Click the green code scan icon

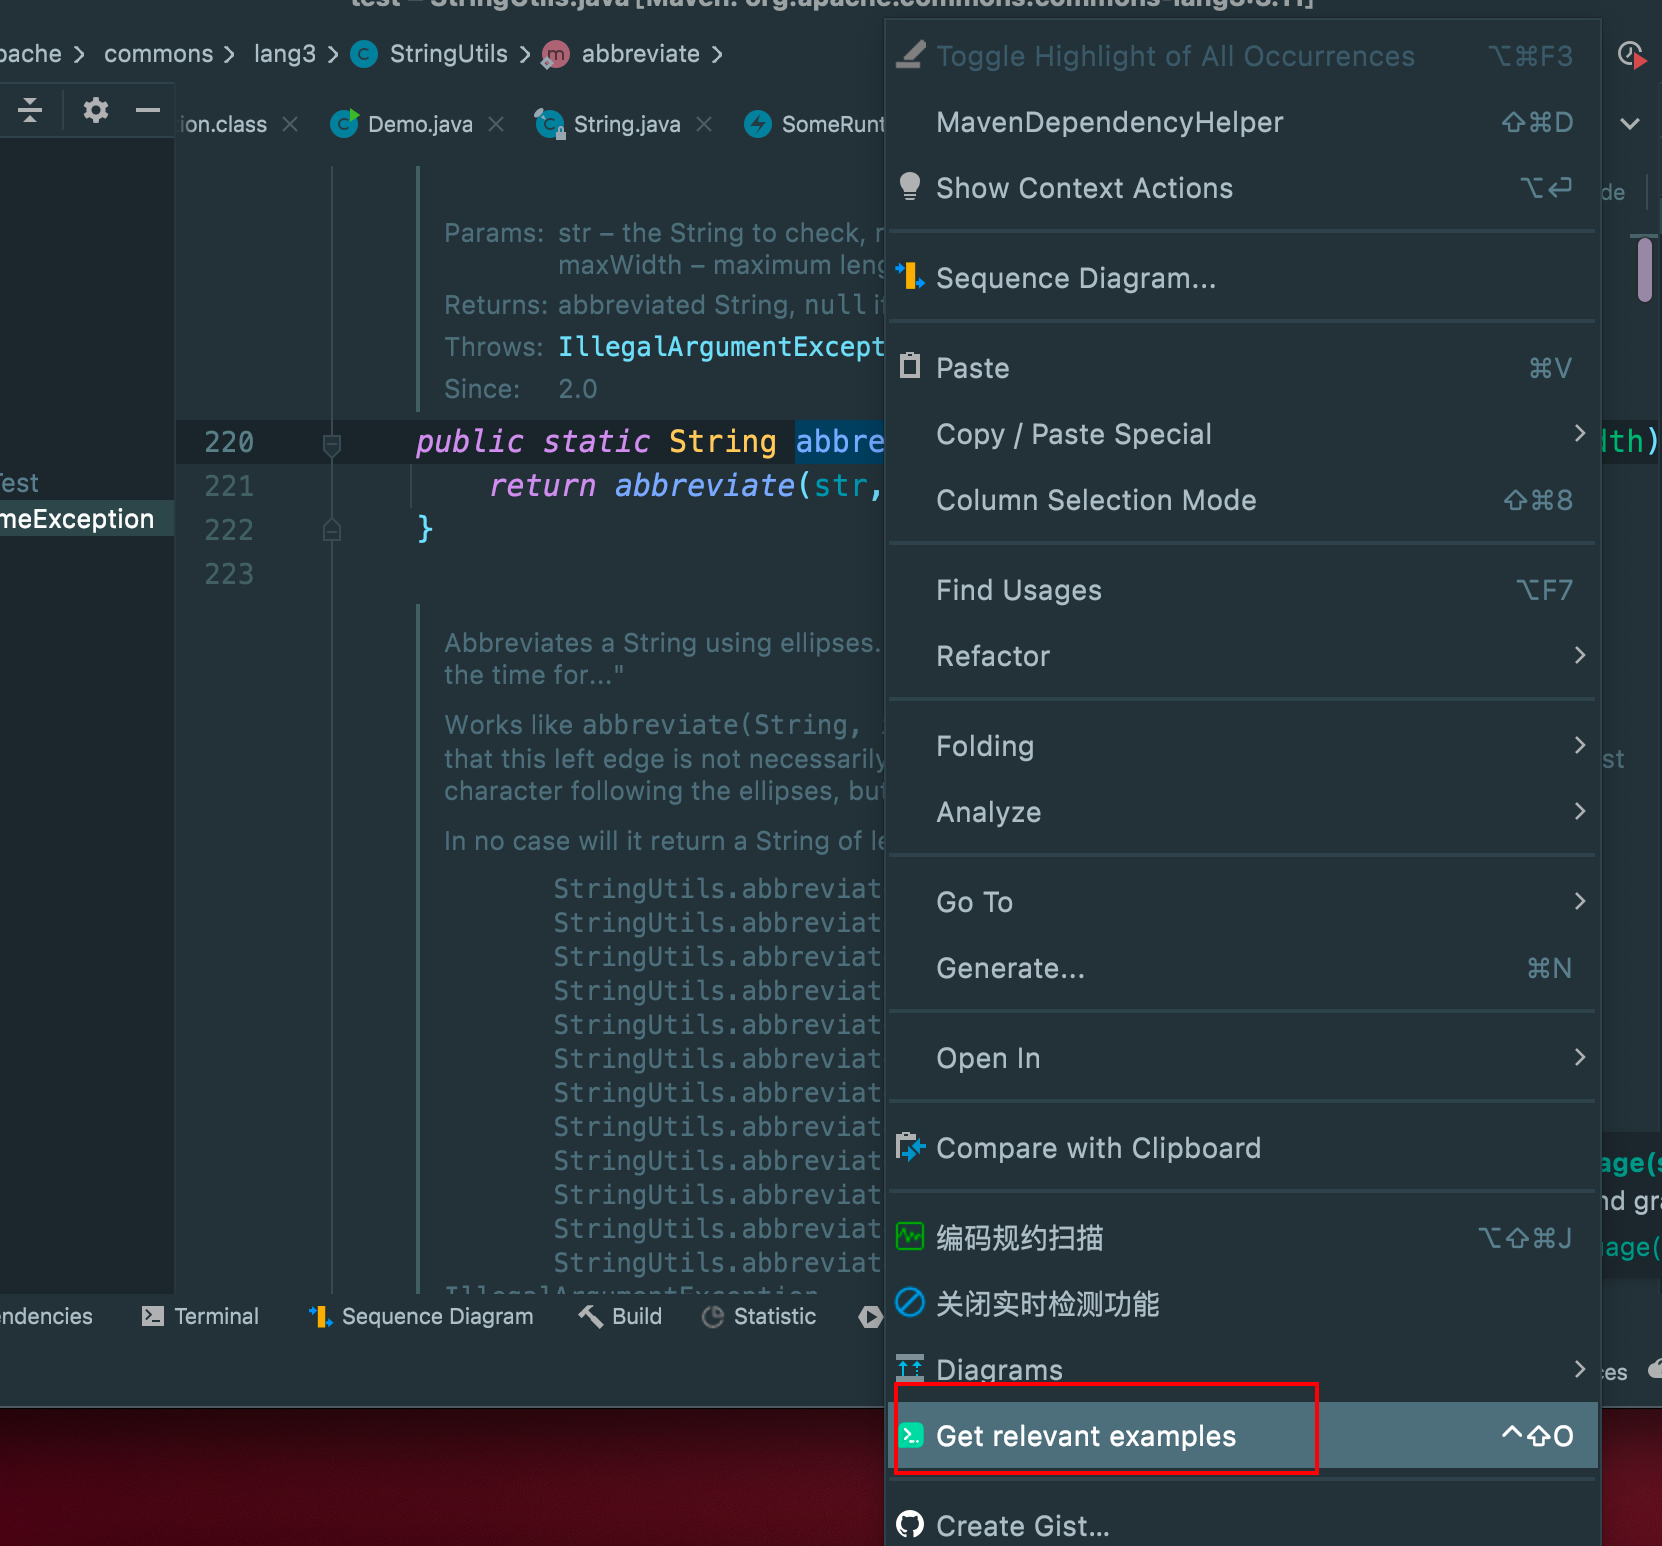click(x=910, y=1237)
